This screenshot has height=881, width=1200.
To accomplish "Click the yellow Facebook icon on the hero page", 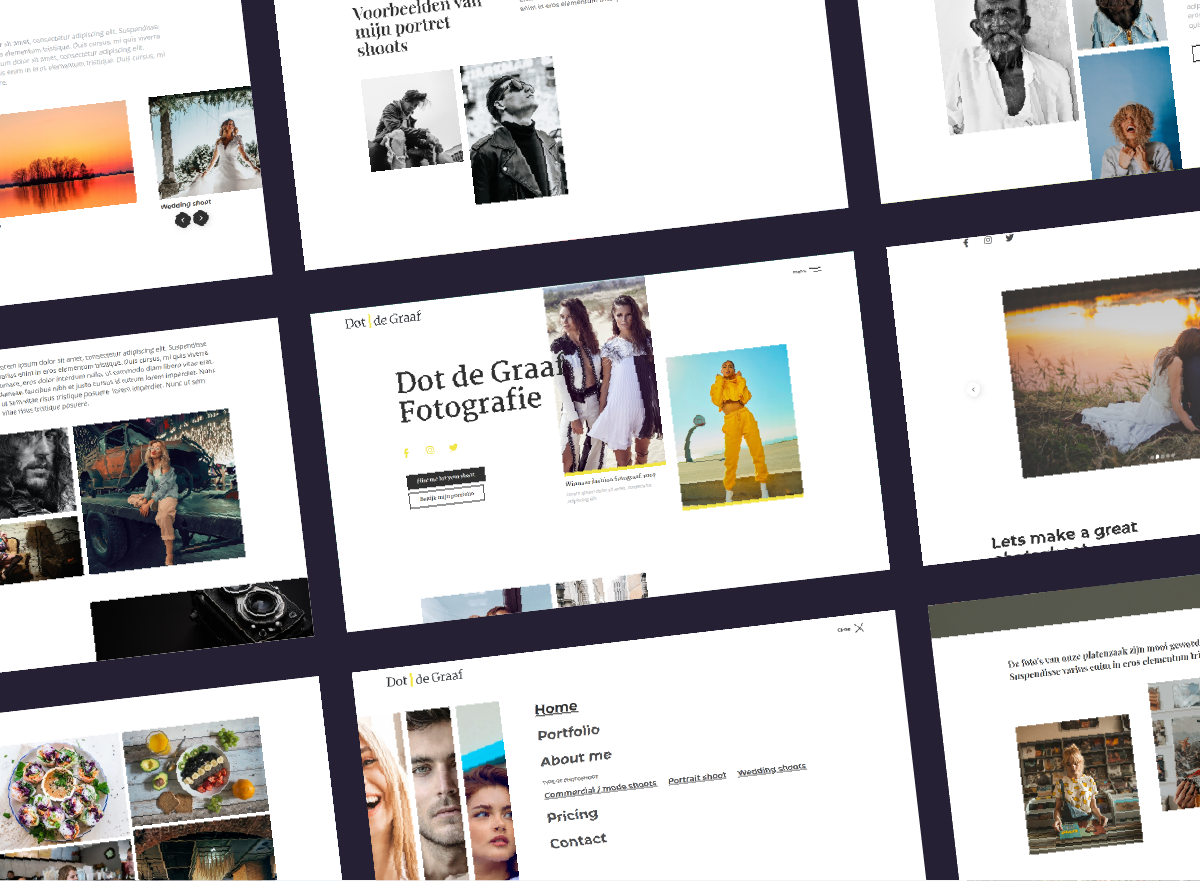I will pyautogui.click(x=406, y=453).
